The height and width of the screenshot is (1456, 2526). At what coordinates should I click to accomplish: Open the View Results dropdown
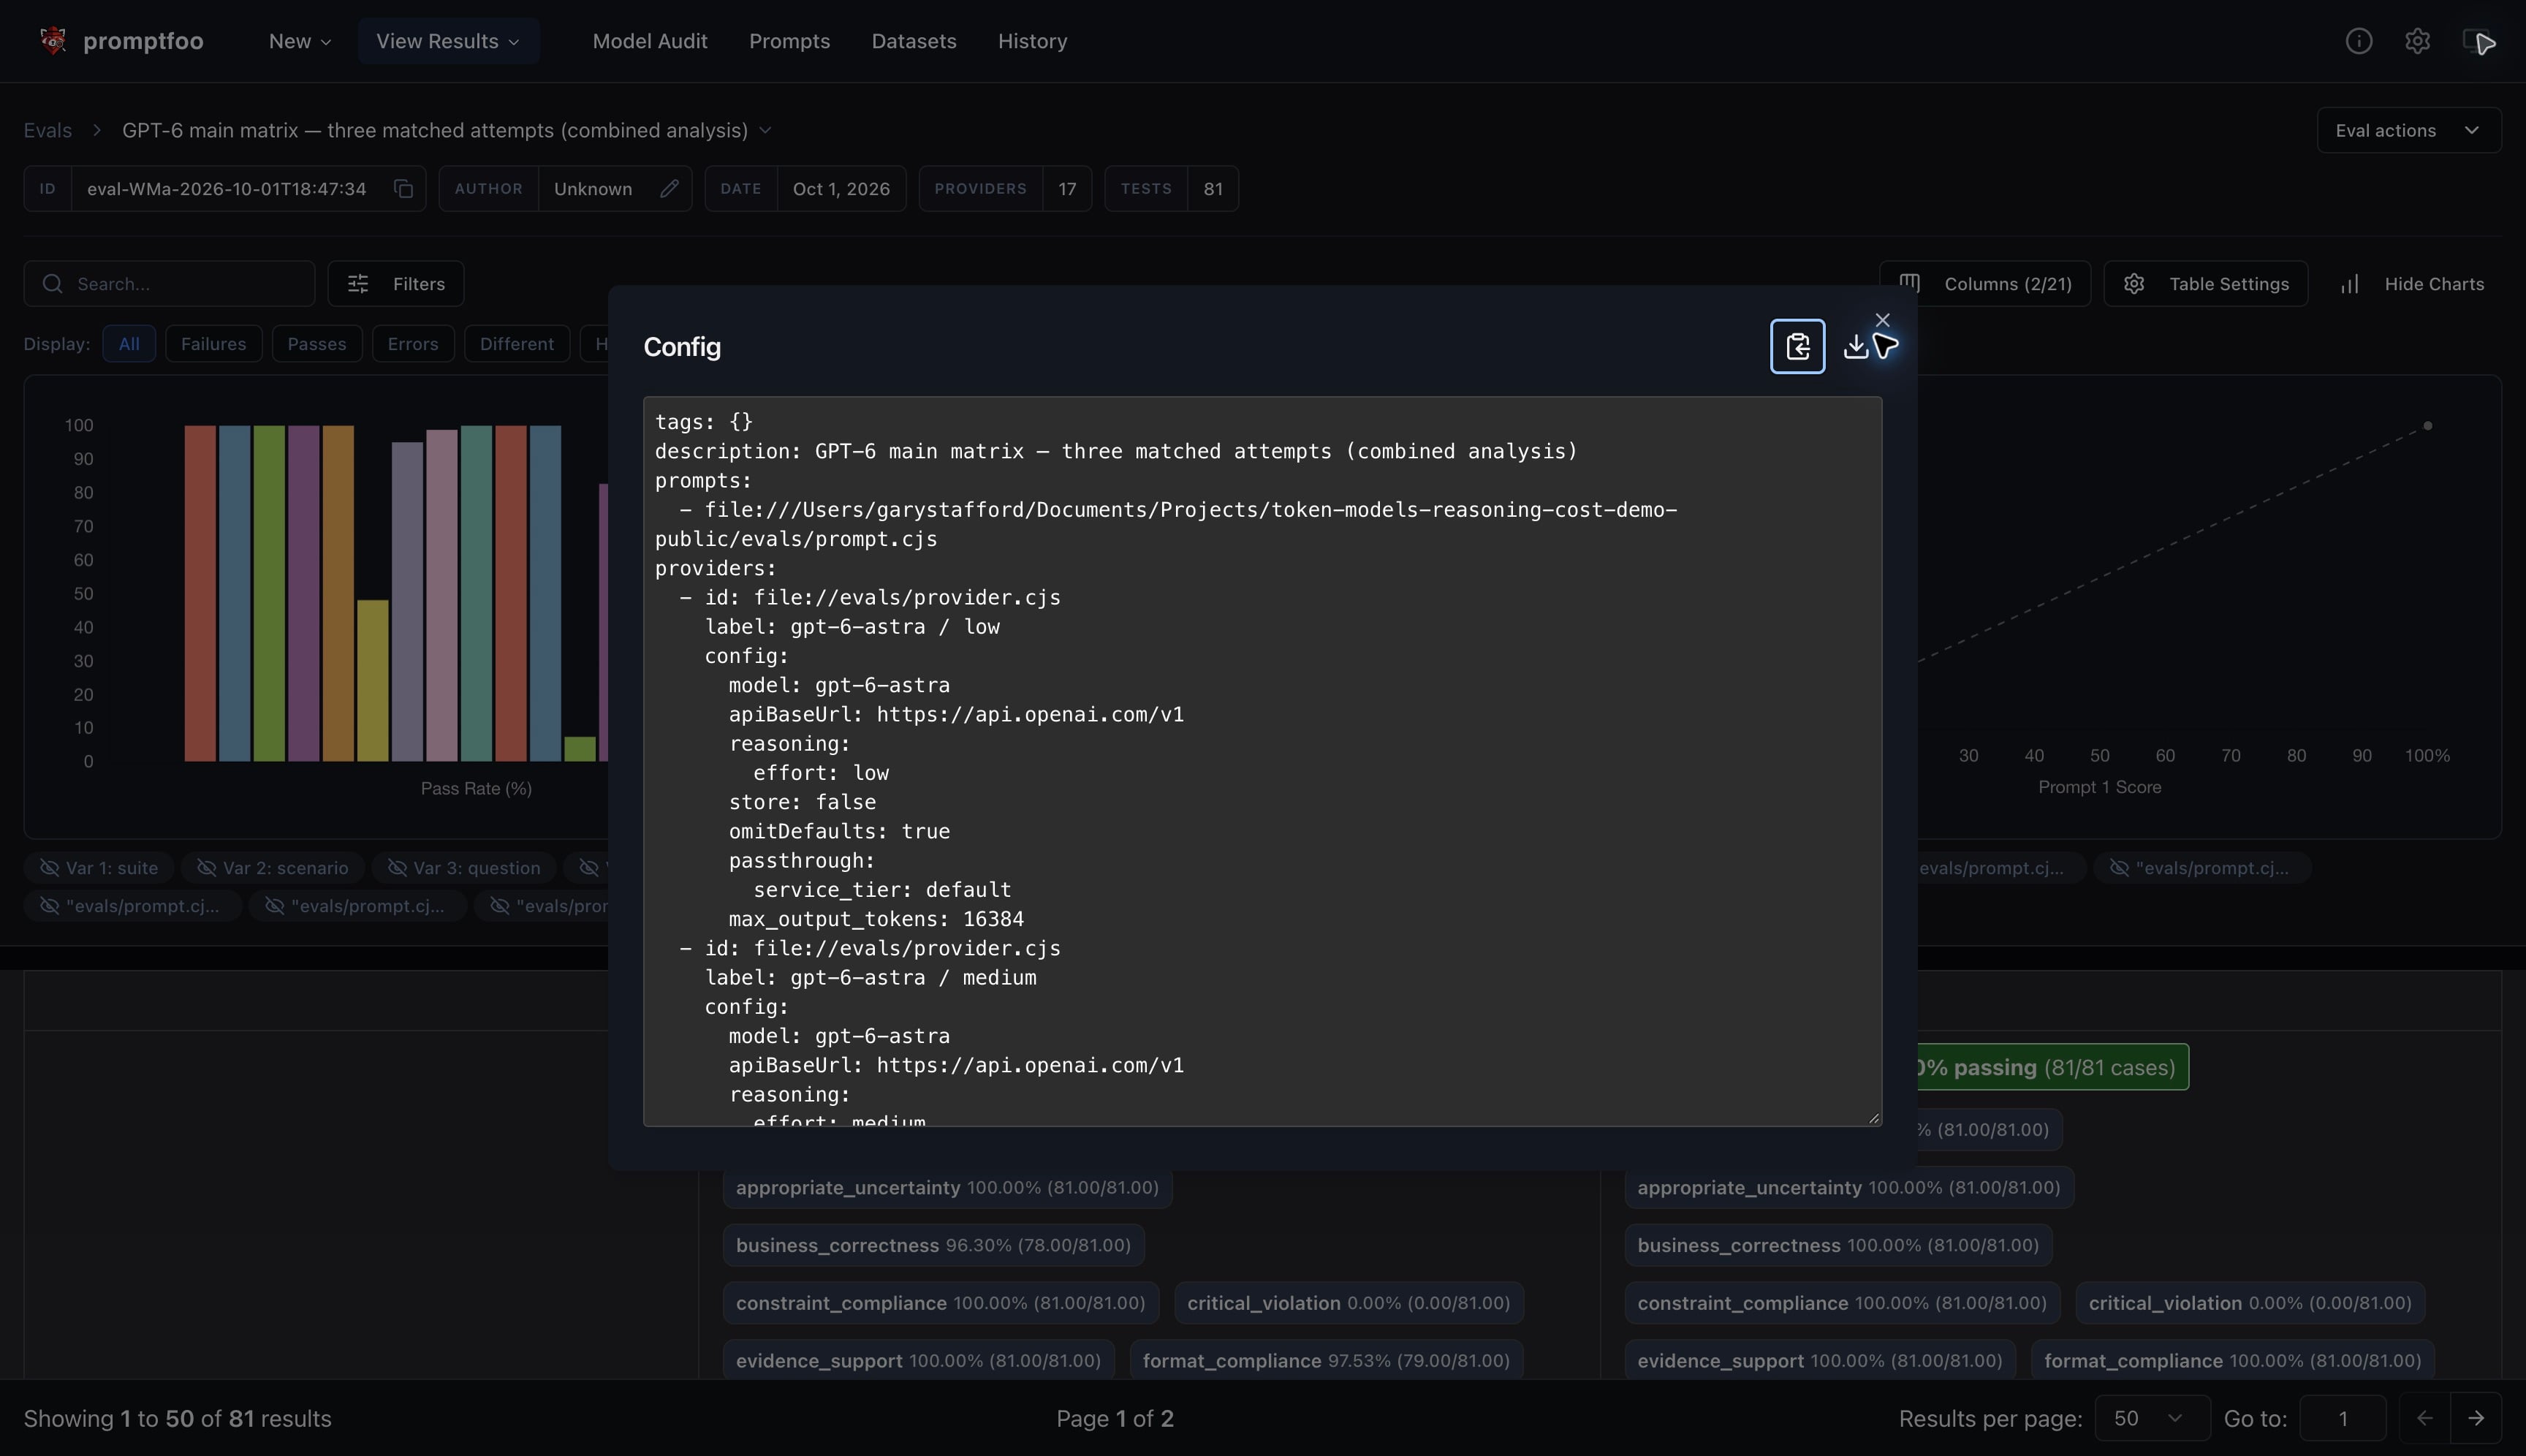click(448, 41)
